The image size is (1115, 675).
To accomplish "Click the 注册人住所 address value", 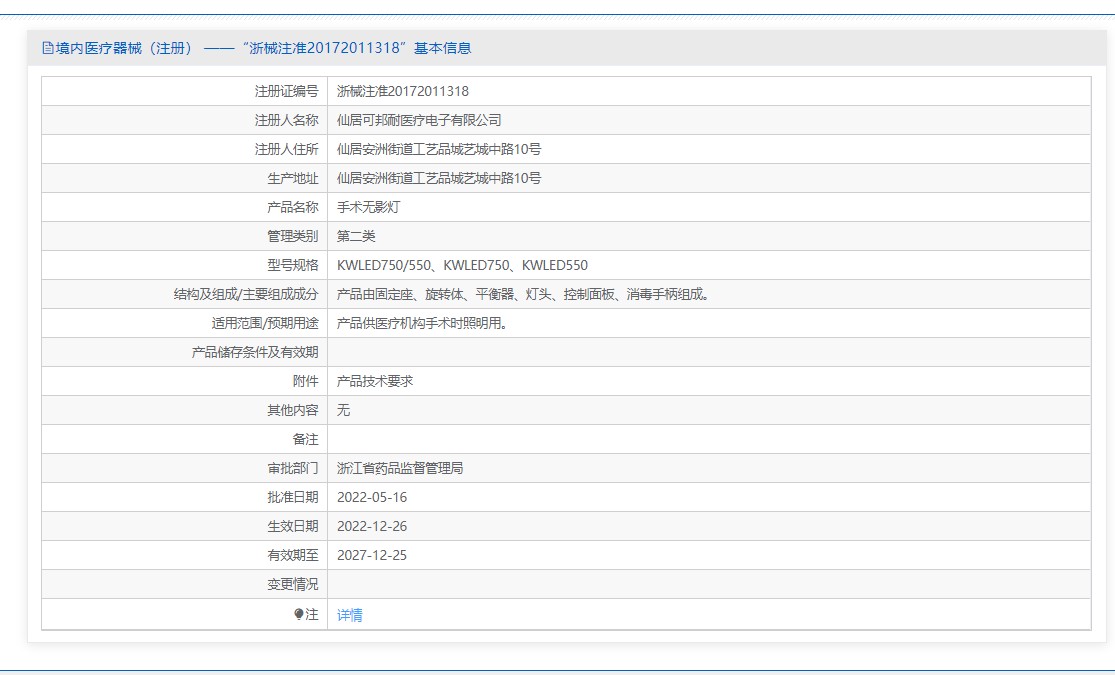I will [439, 149].
